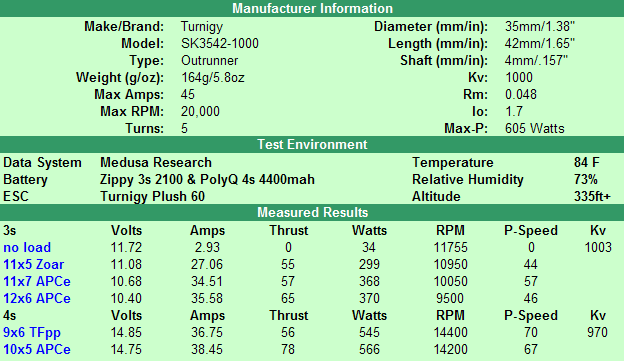Select the 'Manufacturer Information' header
624x361 pixels.
[312, 8]
